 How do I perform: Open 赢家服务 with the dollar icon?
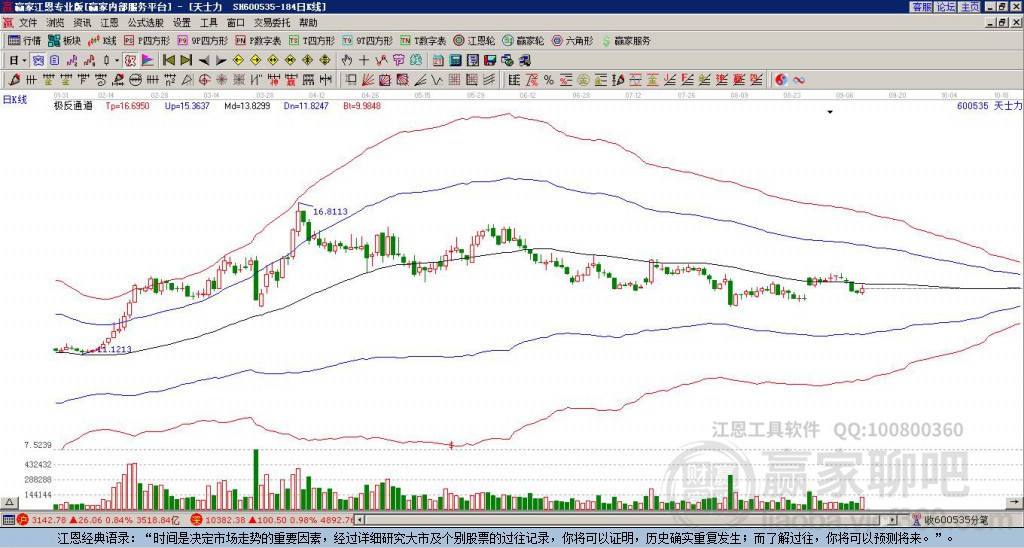[626, 40]
